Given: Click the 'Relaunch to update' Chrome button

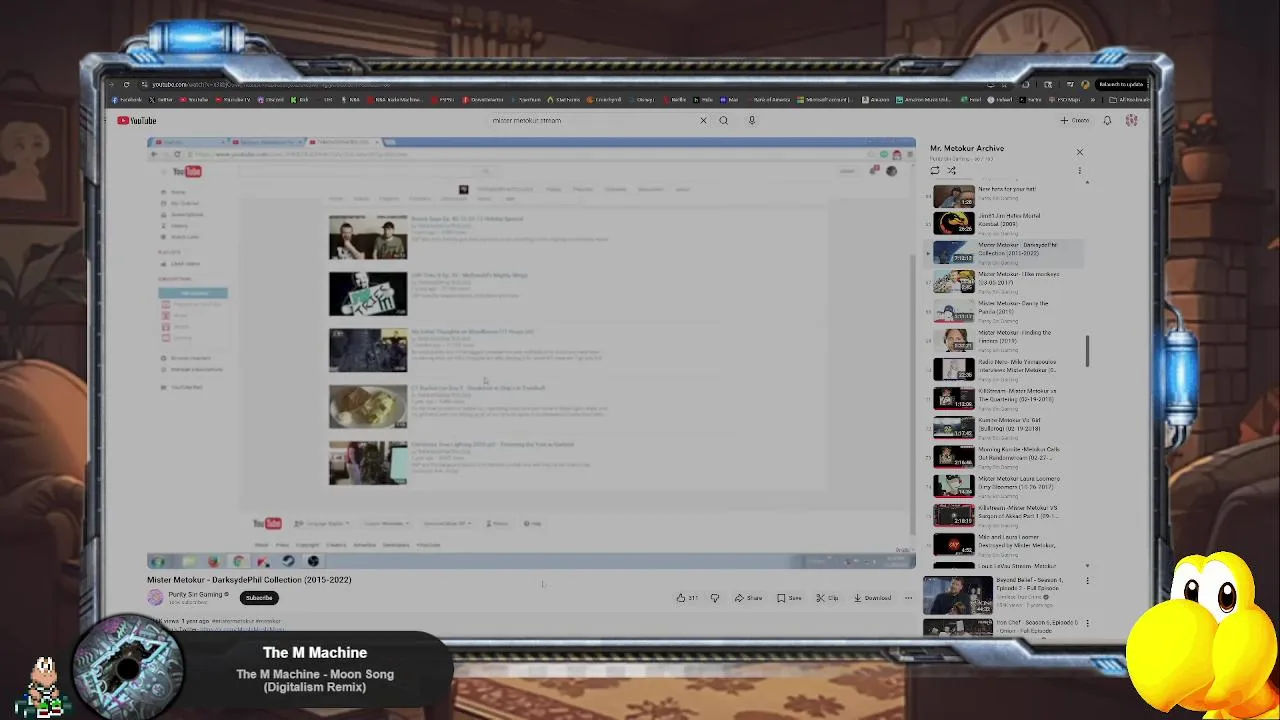Looking at the screenshot, I should [1121, 84].
